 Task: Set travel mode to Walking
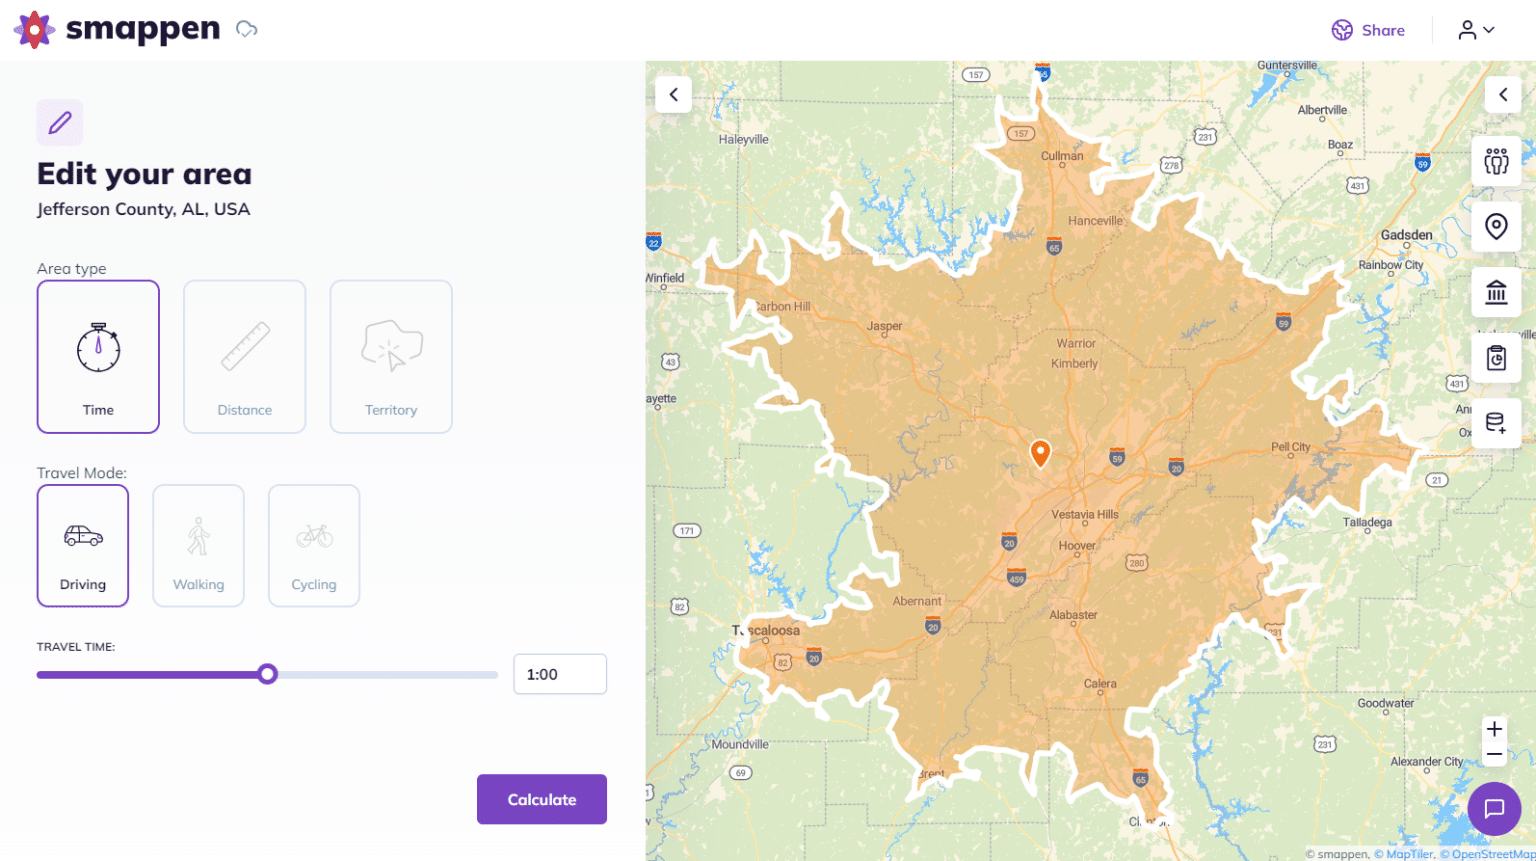[198, 546]
